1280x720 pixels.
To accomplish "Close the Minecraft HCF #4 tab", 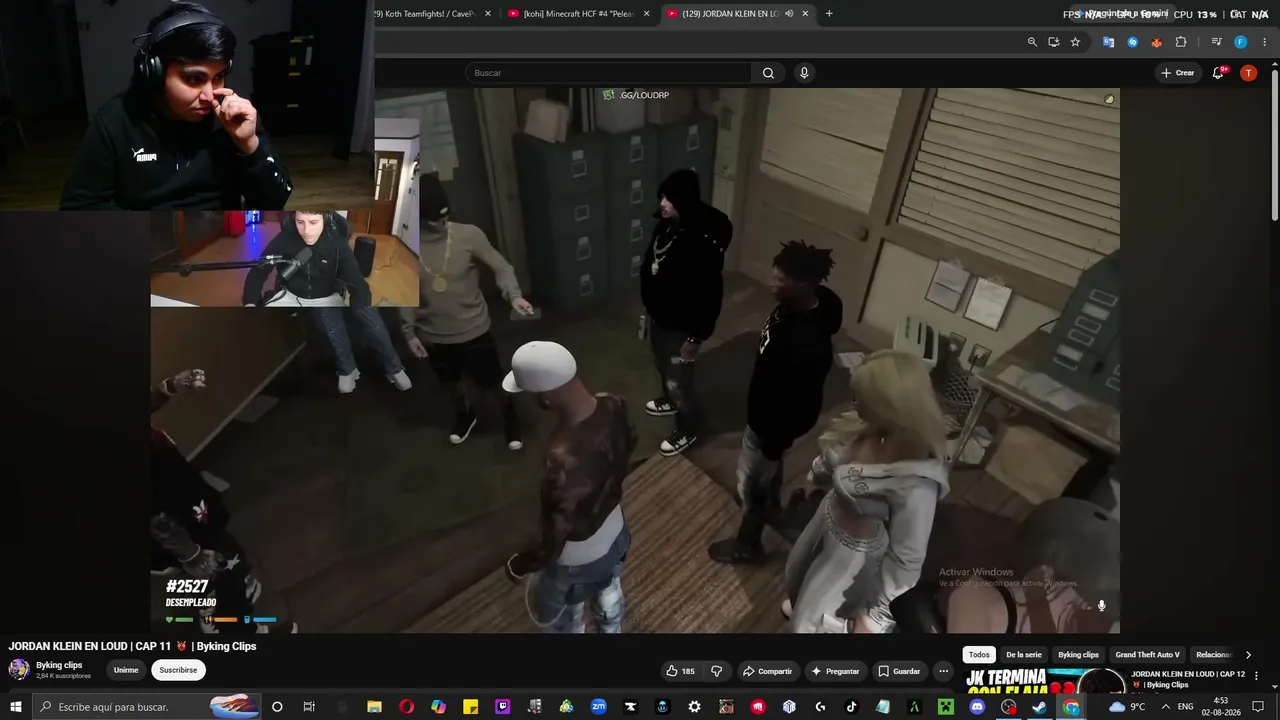I will (646, 14).
